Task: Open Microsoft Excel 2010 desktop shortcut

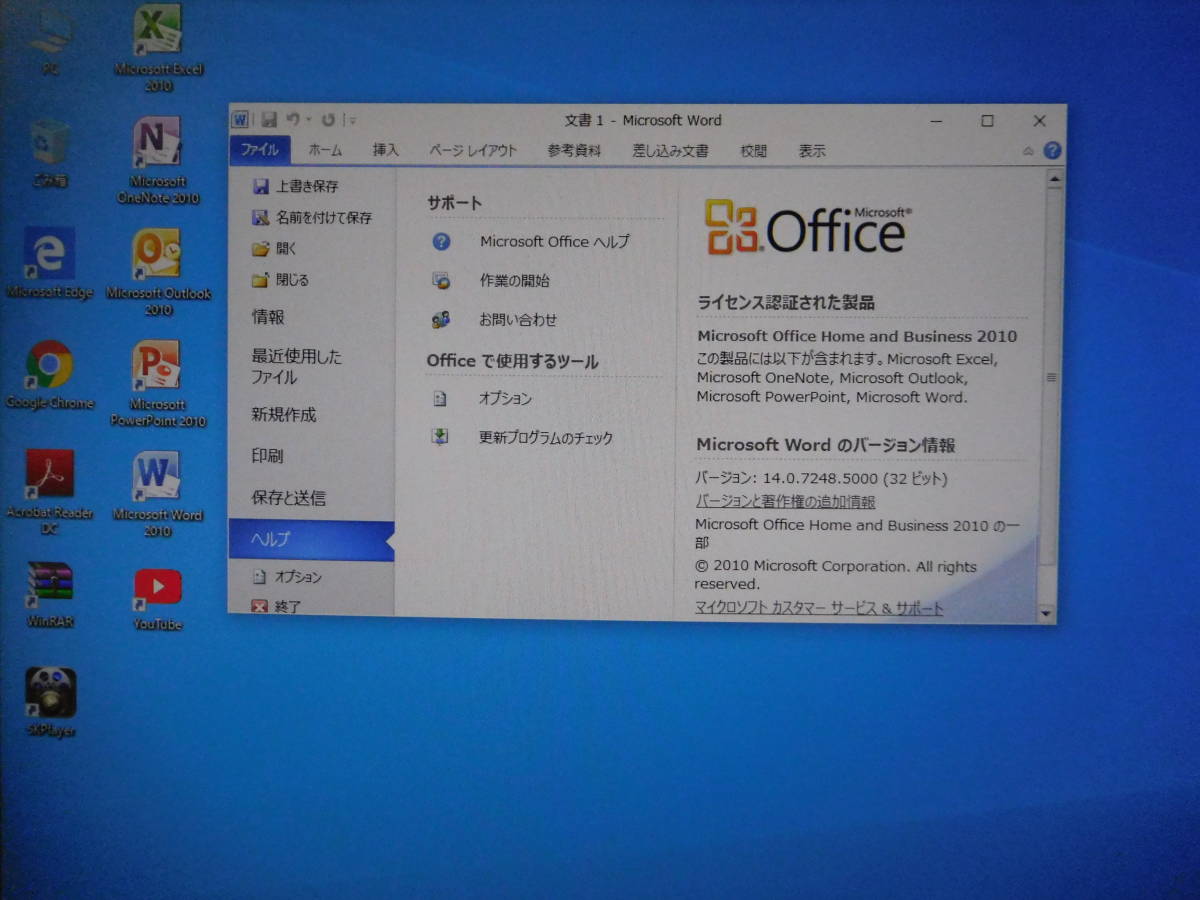Action: click(x=158, y=47)
